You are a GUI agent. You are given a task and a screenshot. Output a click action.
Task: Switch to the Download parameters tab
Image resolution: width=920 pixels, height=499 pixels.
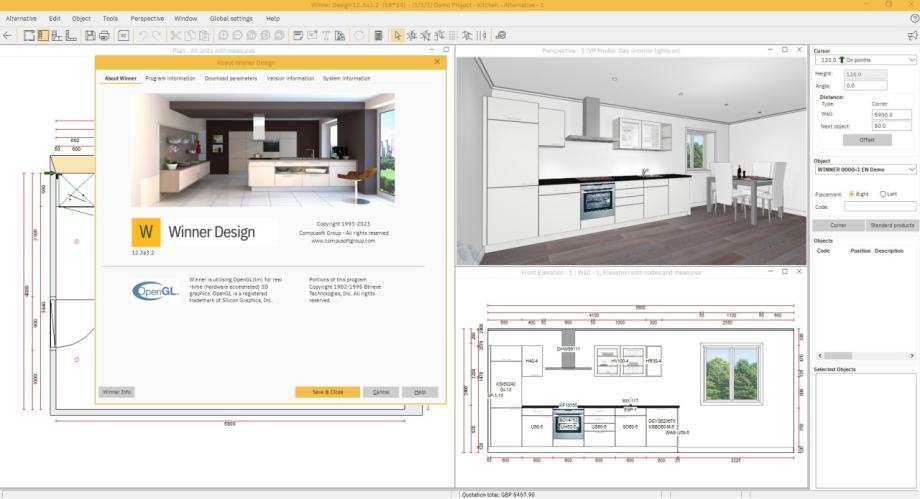pos(230,78)
